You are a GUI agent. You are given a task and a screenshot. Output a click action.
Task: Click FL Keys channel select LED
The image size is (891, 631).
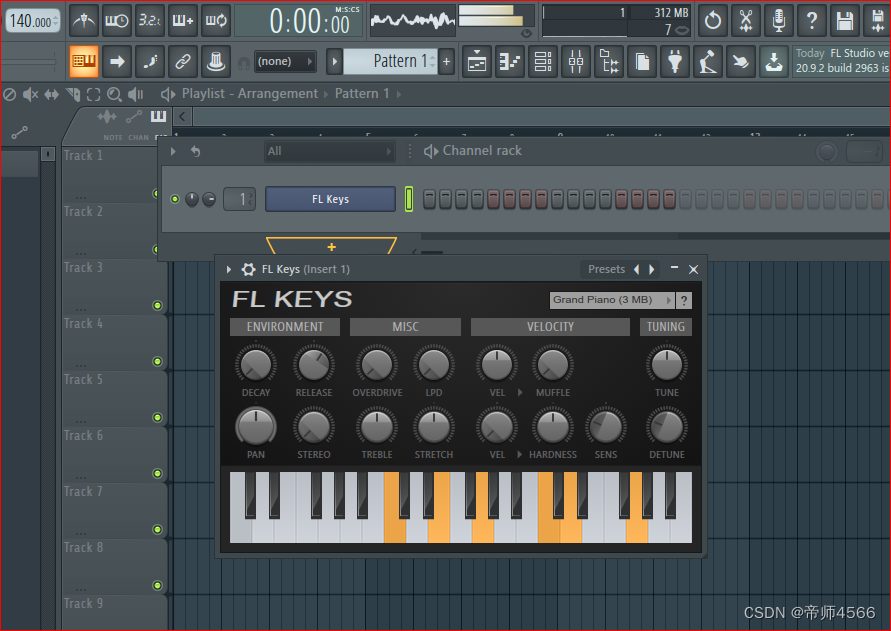[409, 199]
